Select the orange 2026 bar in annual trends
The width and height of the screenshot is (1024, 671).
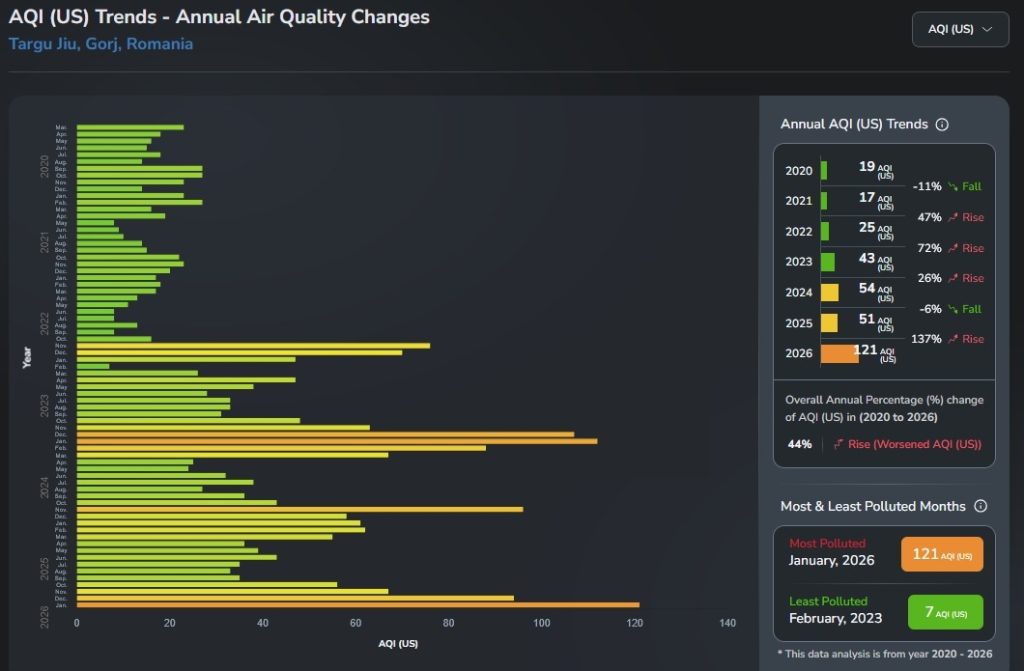[x=839, y=353]
